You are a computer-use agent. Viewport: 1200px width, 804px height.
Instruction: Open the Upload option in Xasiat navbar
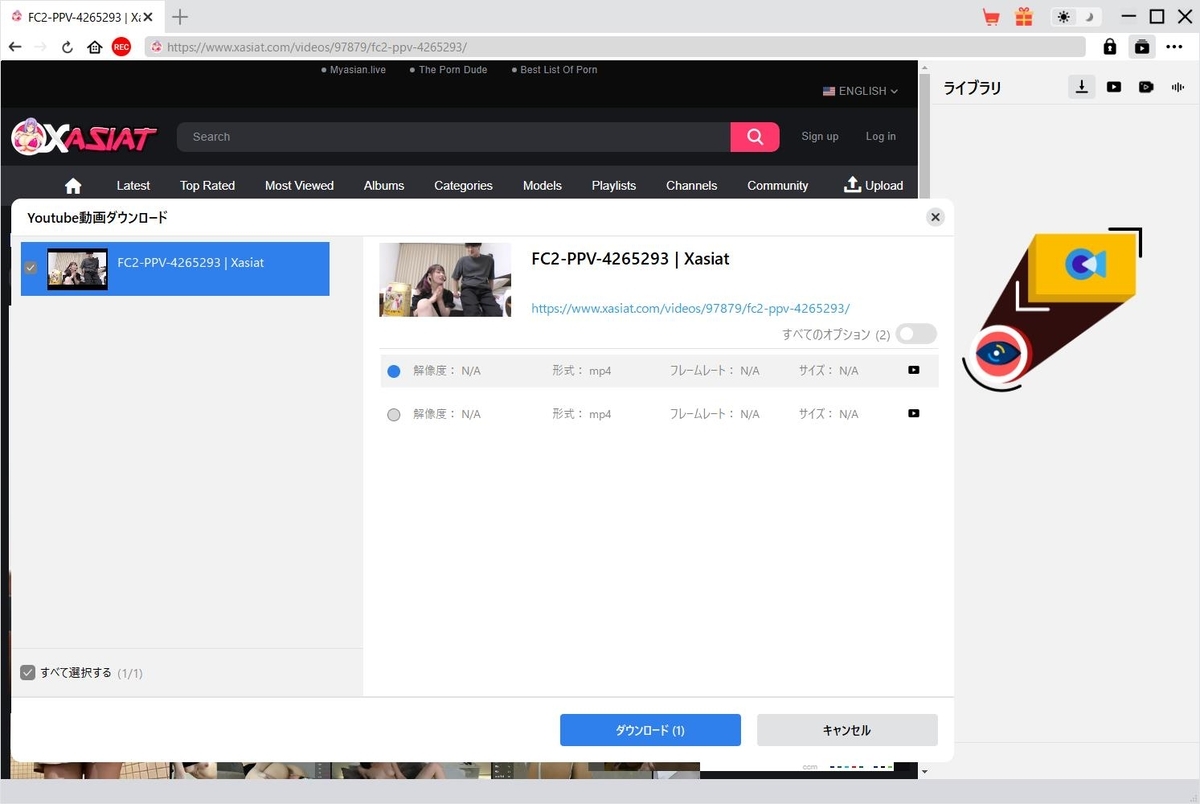pyautogui.click(x=873, y=185)
